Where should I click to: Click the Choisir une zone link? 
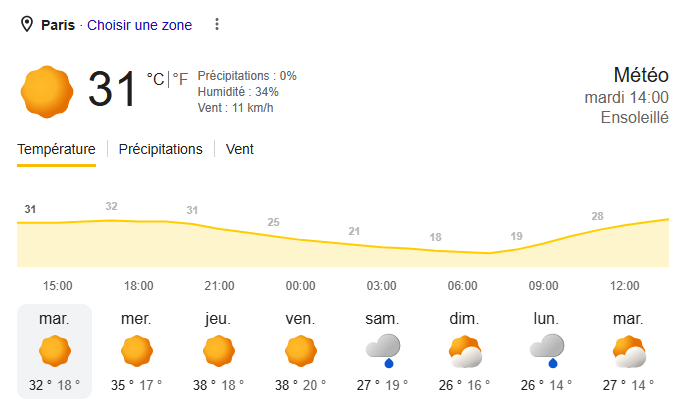(139, 25)
